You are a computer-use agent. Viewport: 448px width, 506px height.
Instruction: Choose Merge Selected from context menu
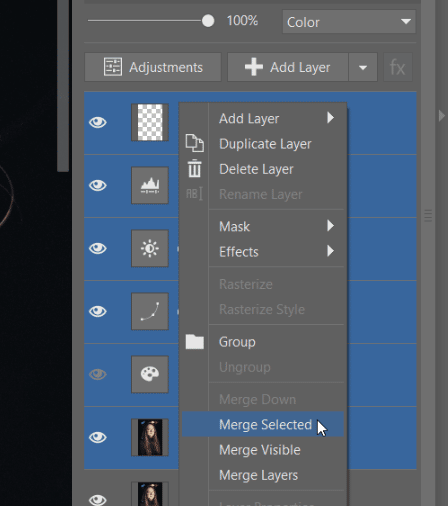pos(263,424)
